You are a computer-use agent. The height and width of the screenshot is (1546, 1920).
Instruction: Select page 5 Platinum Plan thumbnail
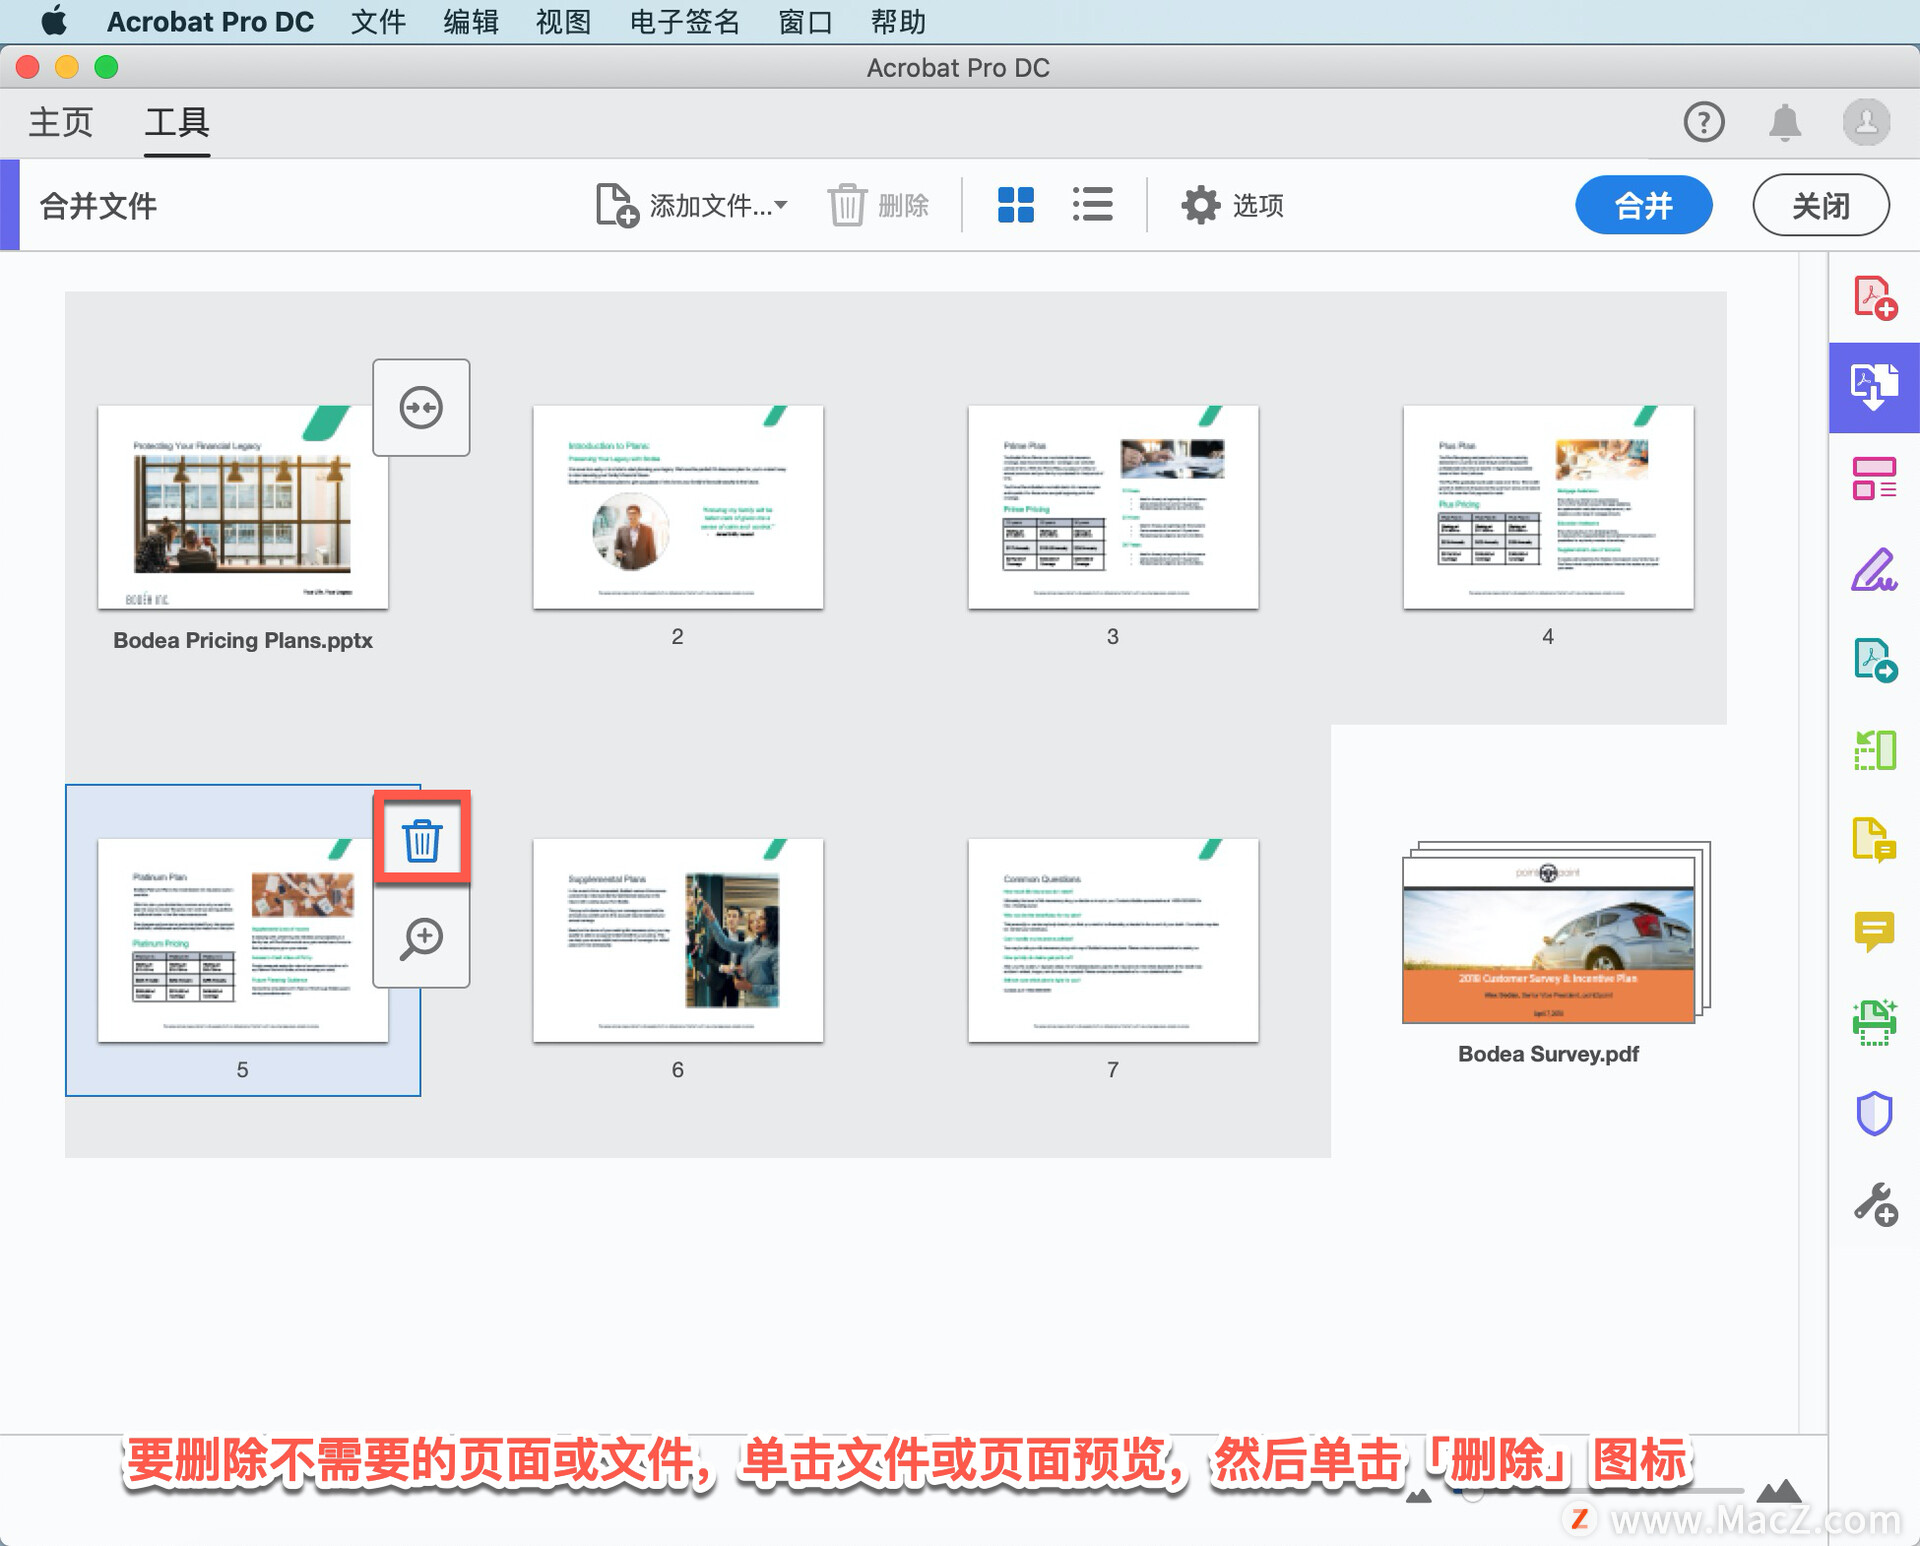tap(243, 940)
